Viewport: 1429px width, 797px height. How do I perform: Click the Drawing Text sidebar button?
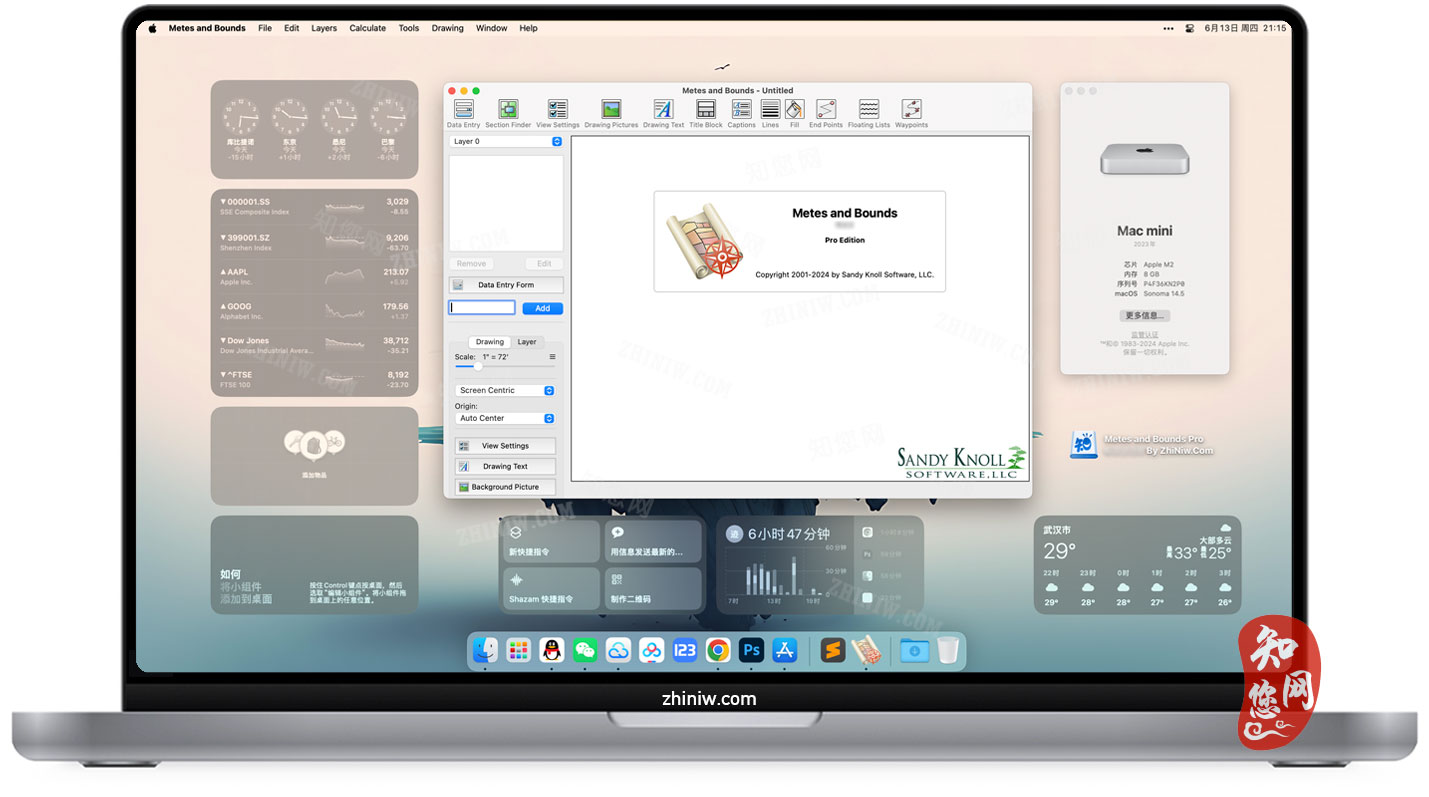505,466
